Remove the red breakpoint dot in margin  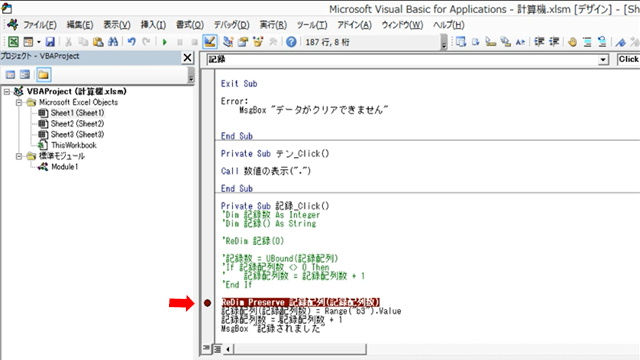coord(207,303)
